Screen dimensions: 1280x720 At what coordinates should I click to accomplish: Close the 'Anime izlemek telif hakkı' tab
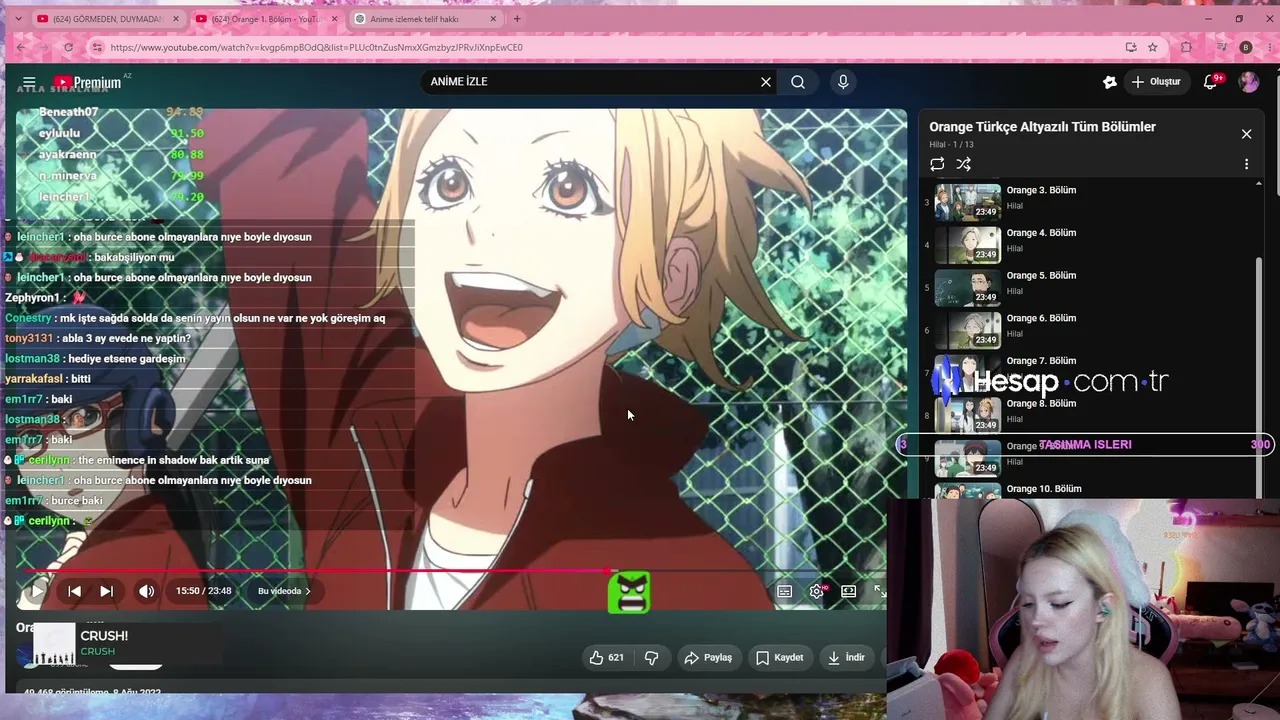click(494, 19)
